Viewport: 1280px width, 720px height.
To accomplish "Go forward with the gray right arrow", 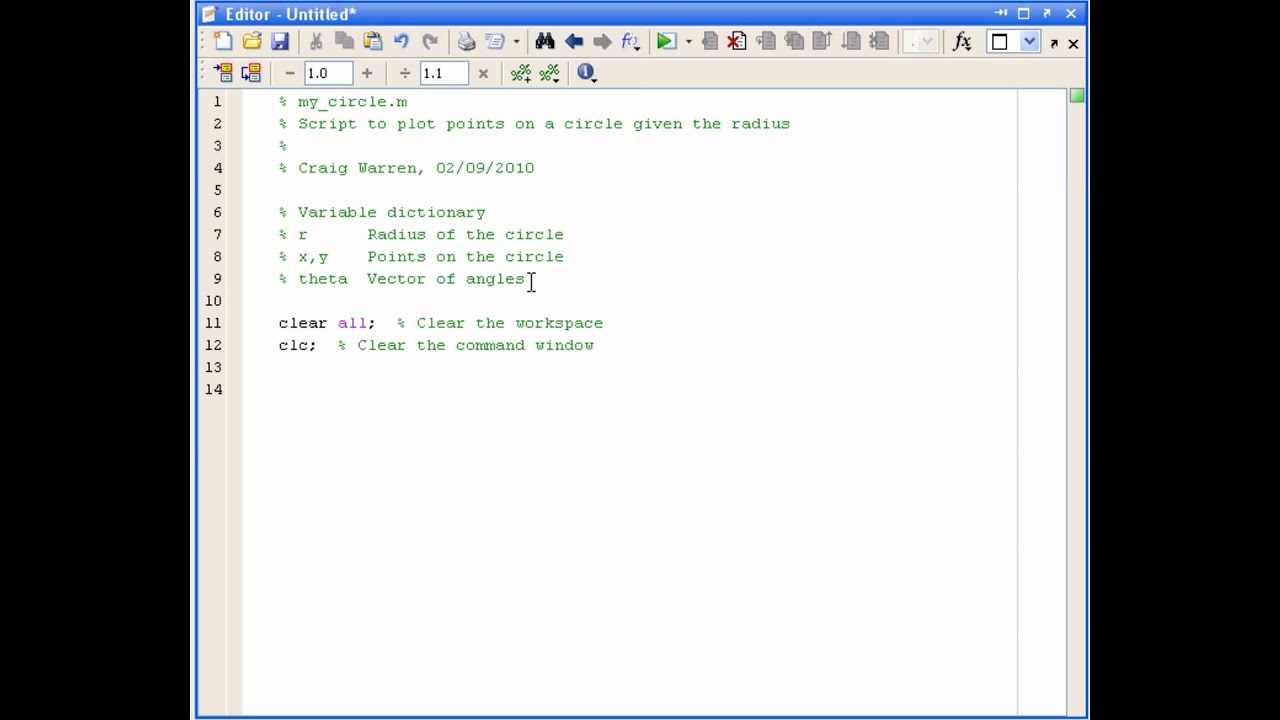I will coord(602,41).
